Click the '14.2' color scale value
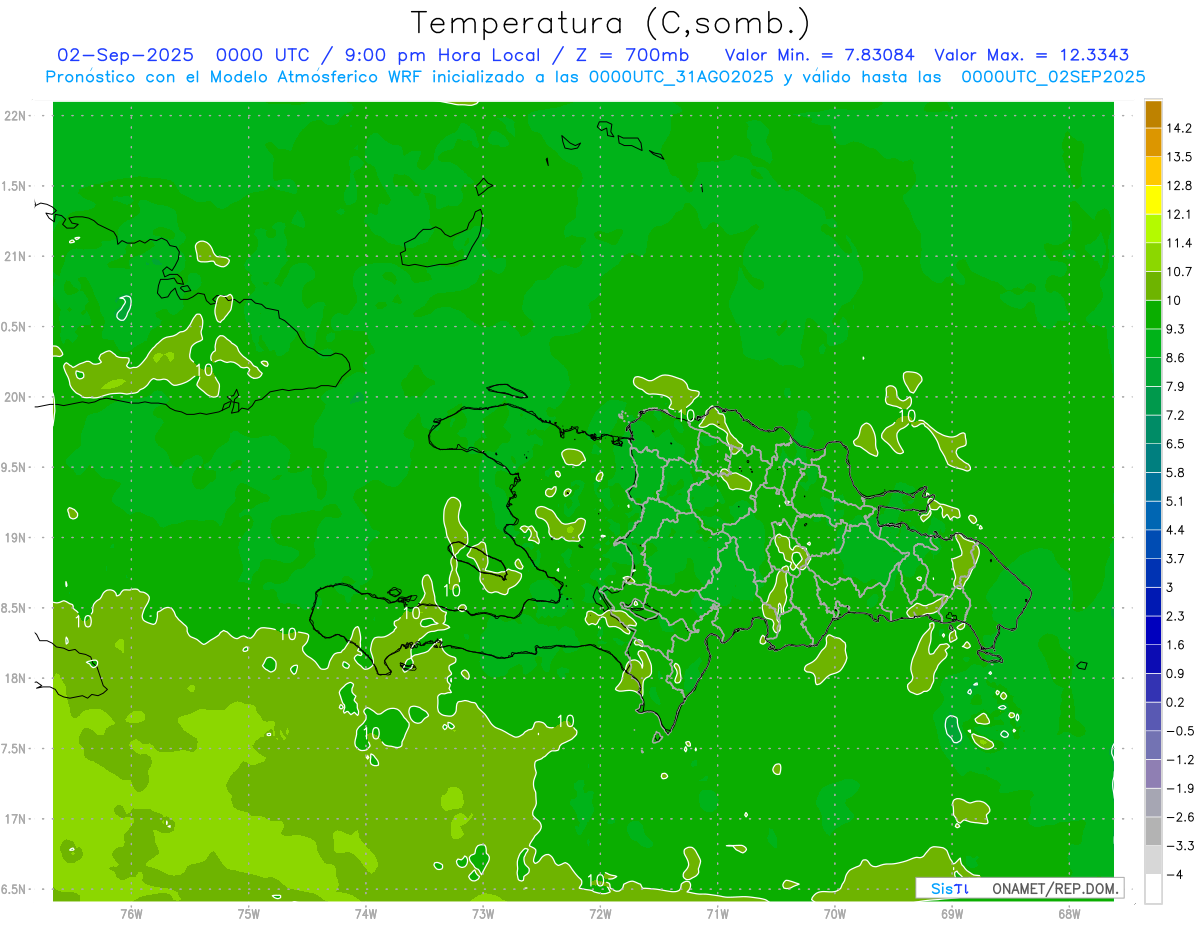The width and height of the screenshot is (1200, 927). pos(1179,128)
